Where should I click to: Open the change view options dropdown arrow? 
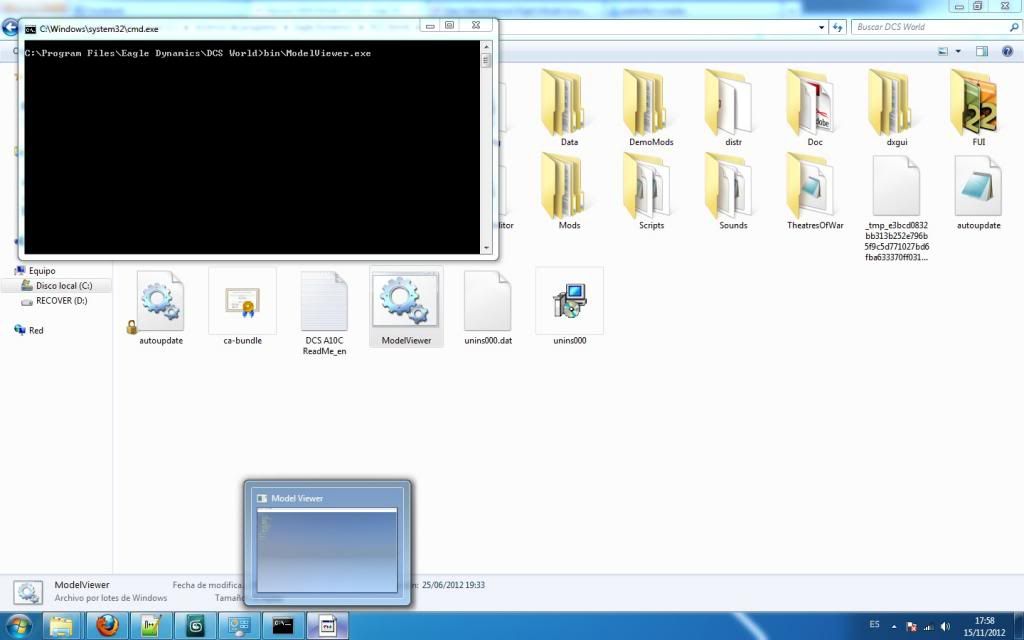tap(958, 51)
